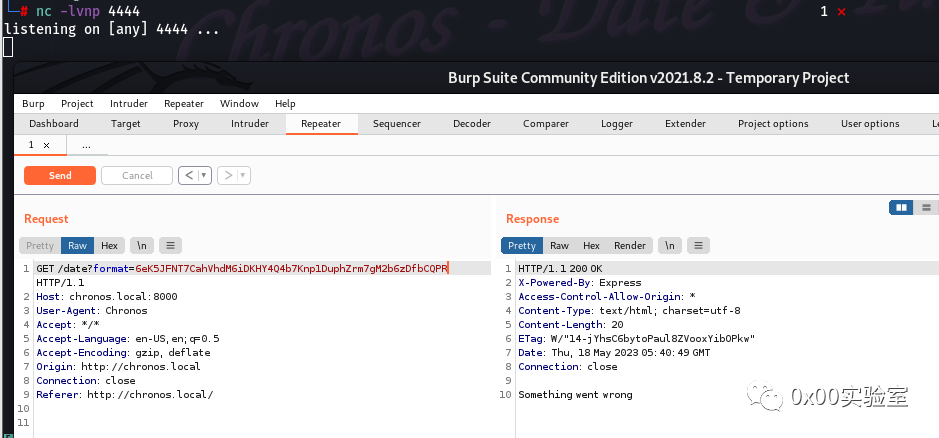Viewport: 939px width, 438px height.
Task: Switch Response view to Hex
Action: coord(592,246)
